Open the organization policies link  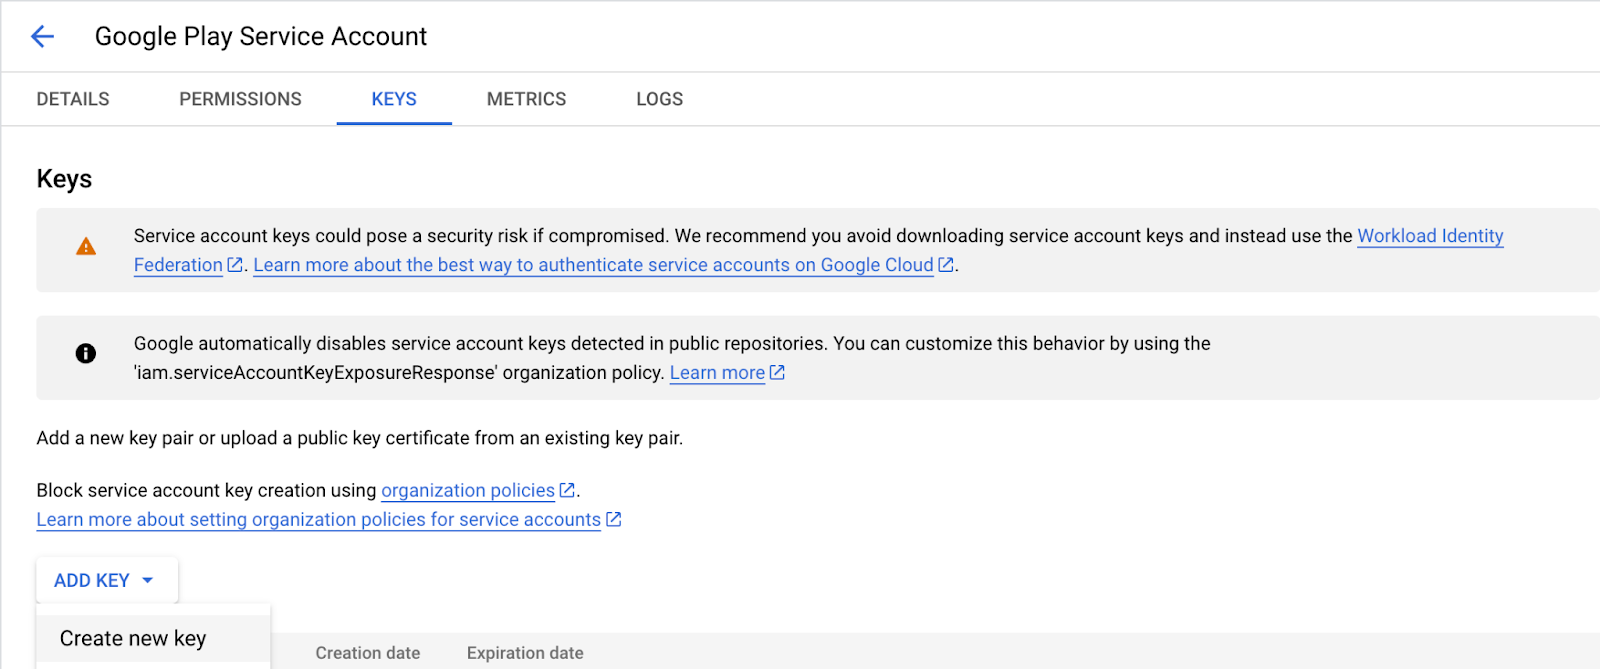coord(467,490)
